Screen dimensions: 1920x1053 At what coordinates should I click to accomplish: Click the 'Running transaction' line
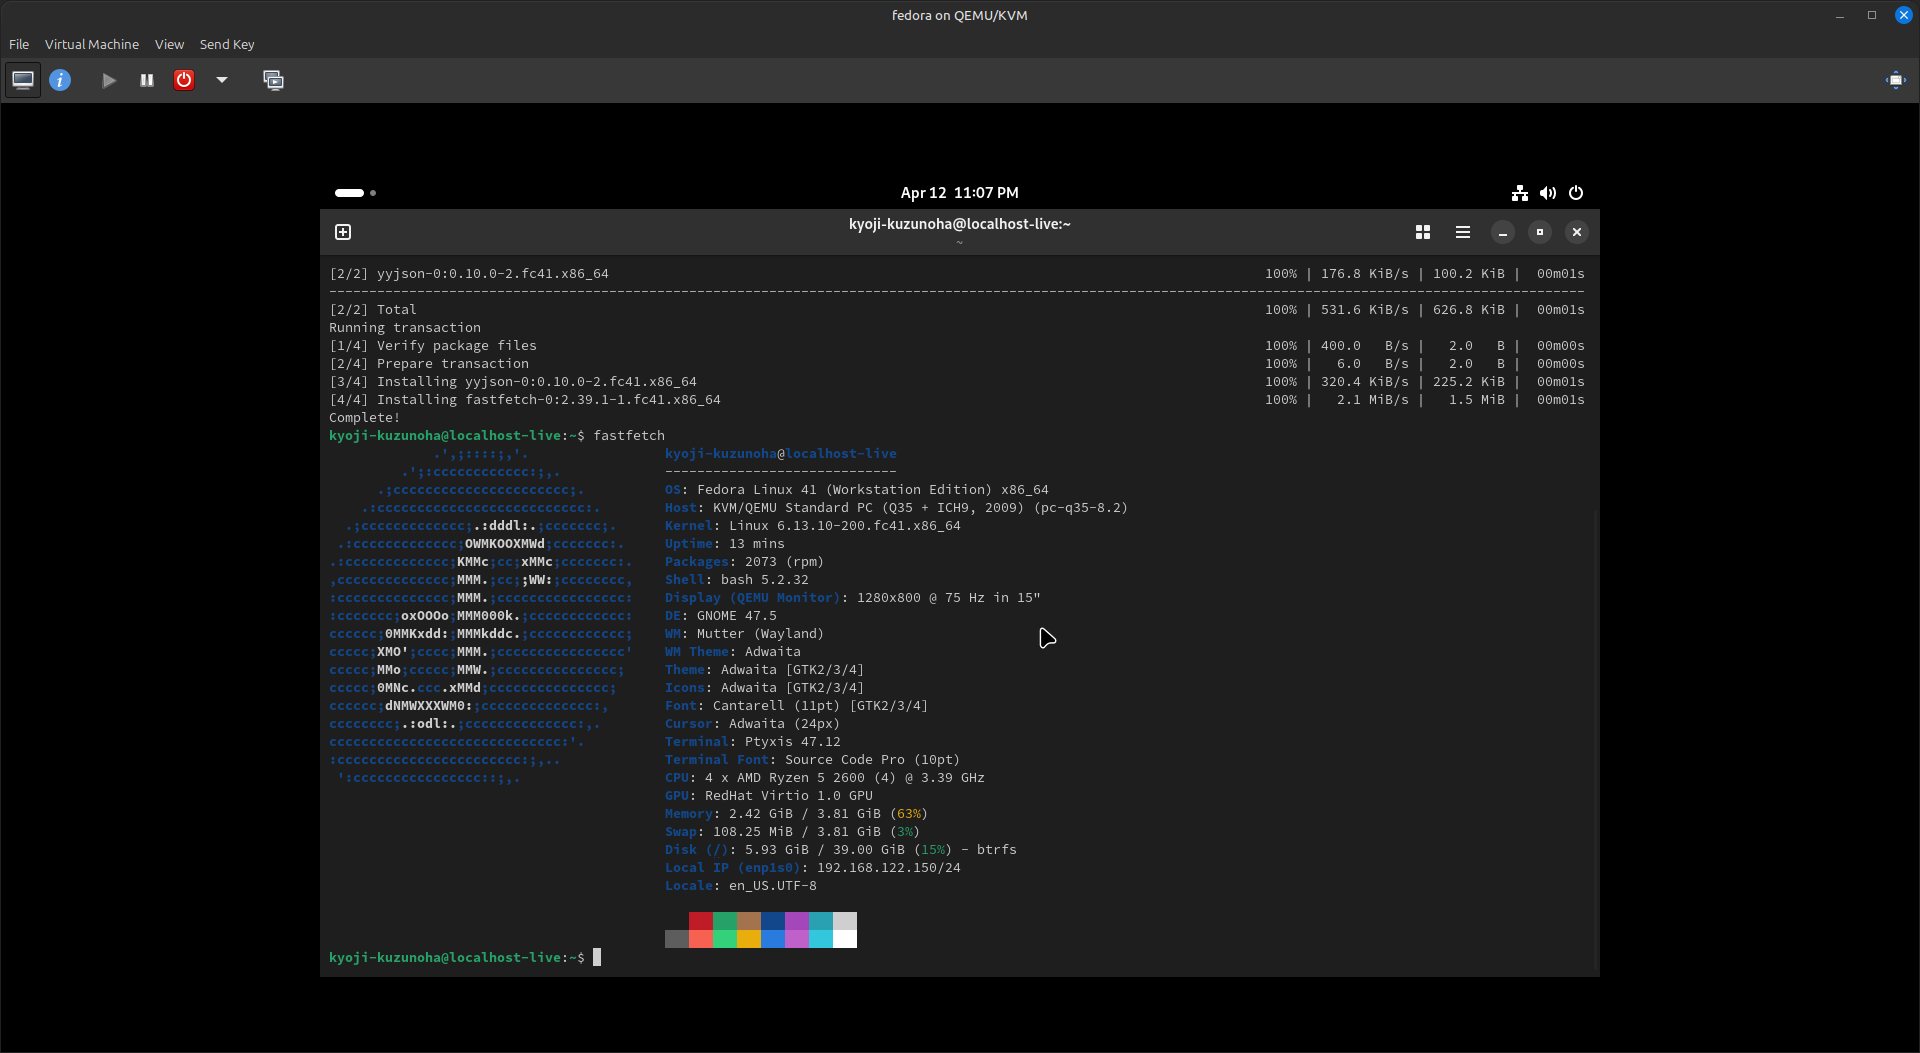pyautogui.click(x=405, y=328)
